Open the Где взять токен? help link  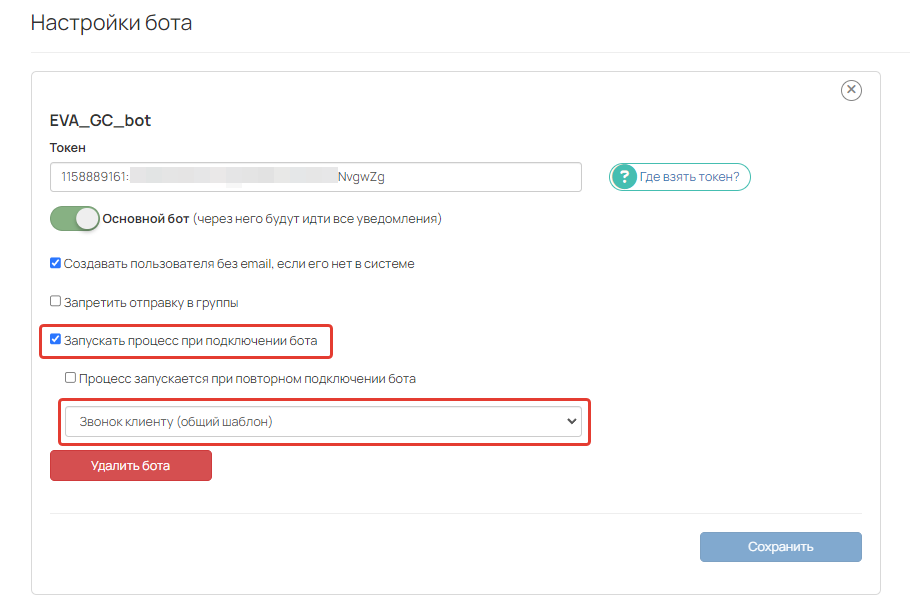pos(680,176)
